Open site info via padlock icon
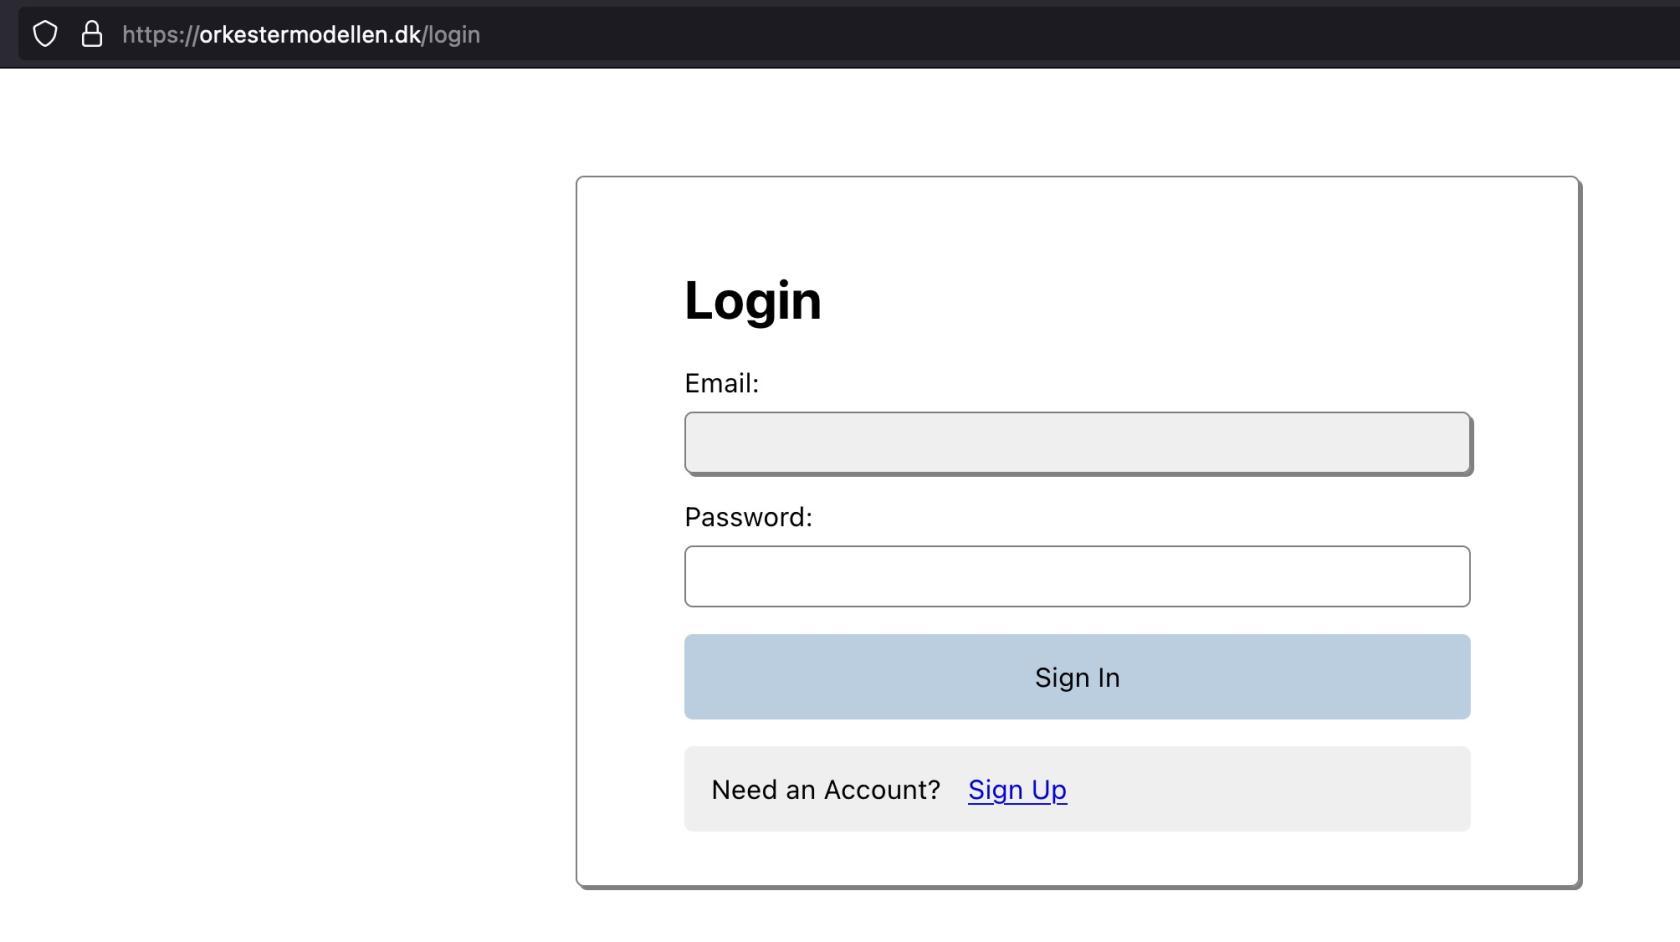 pos(92,34)
